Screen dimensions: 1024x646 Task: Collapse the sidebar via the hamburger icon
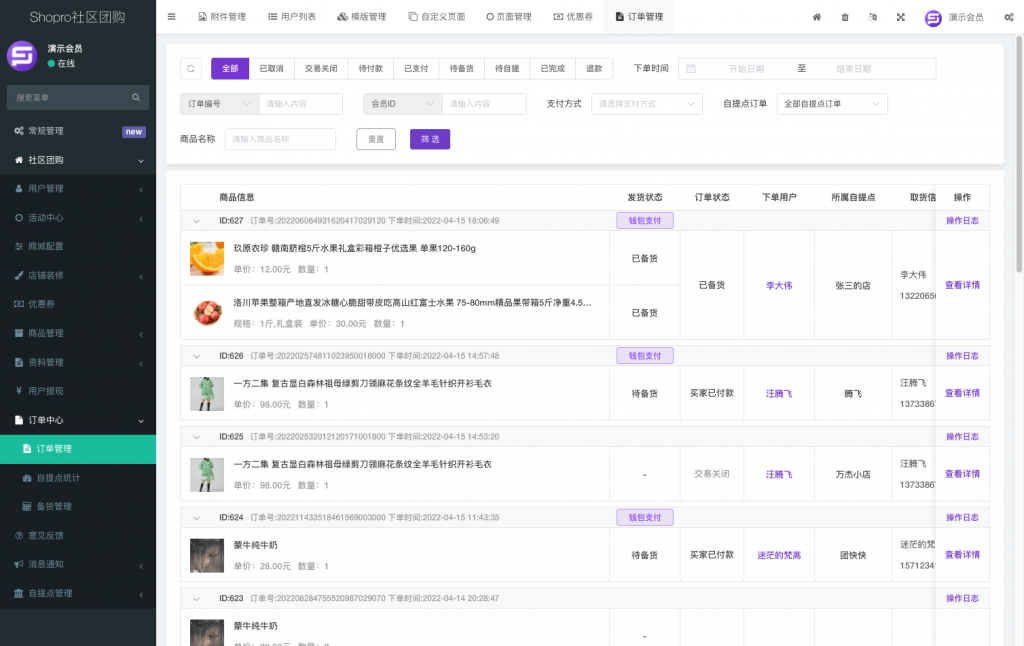[x=170, y=16]
